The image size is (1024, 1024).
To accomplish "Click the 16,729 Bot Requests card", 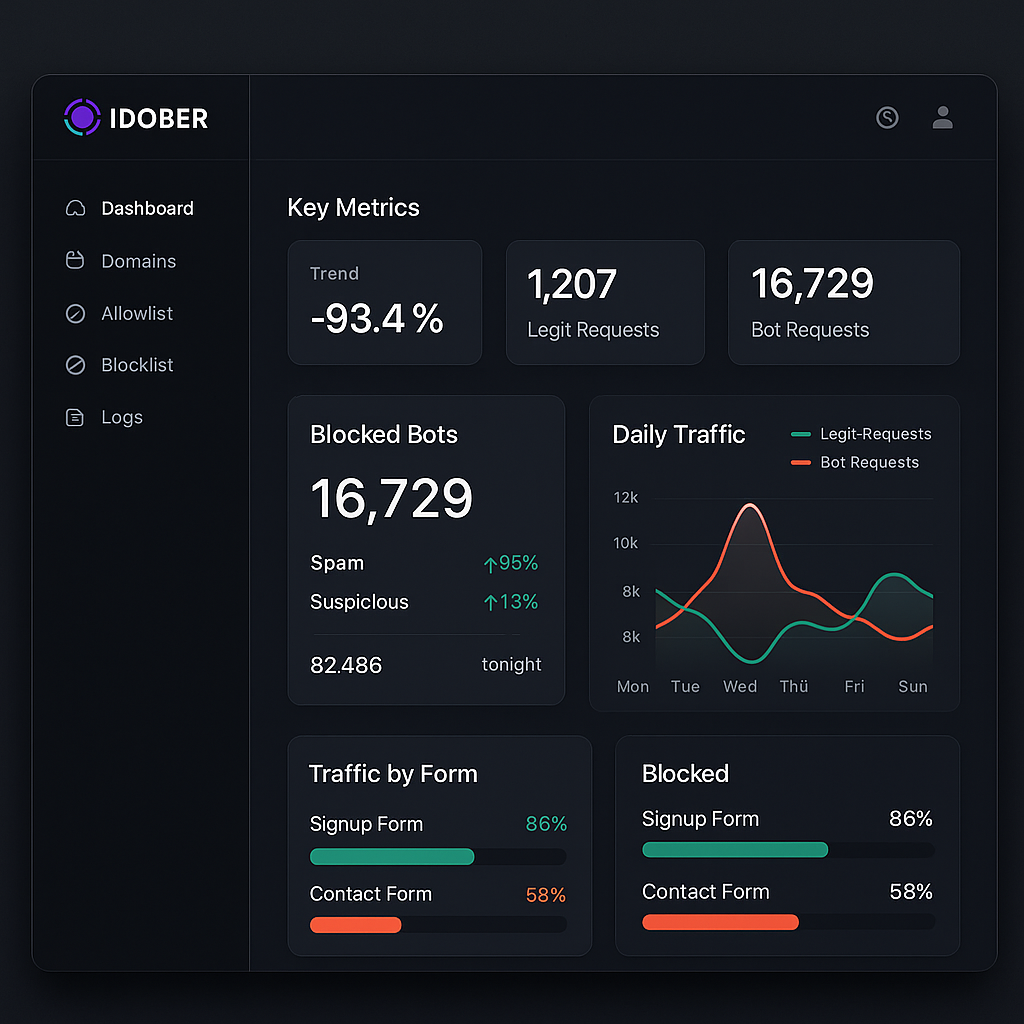I will 843,302.
